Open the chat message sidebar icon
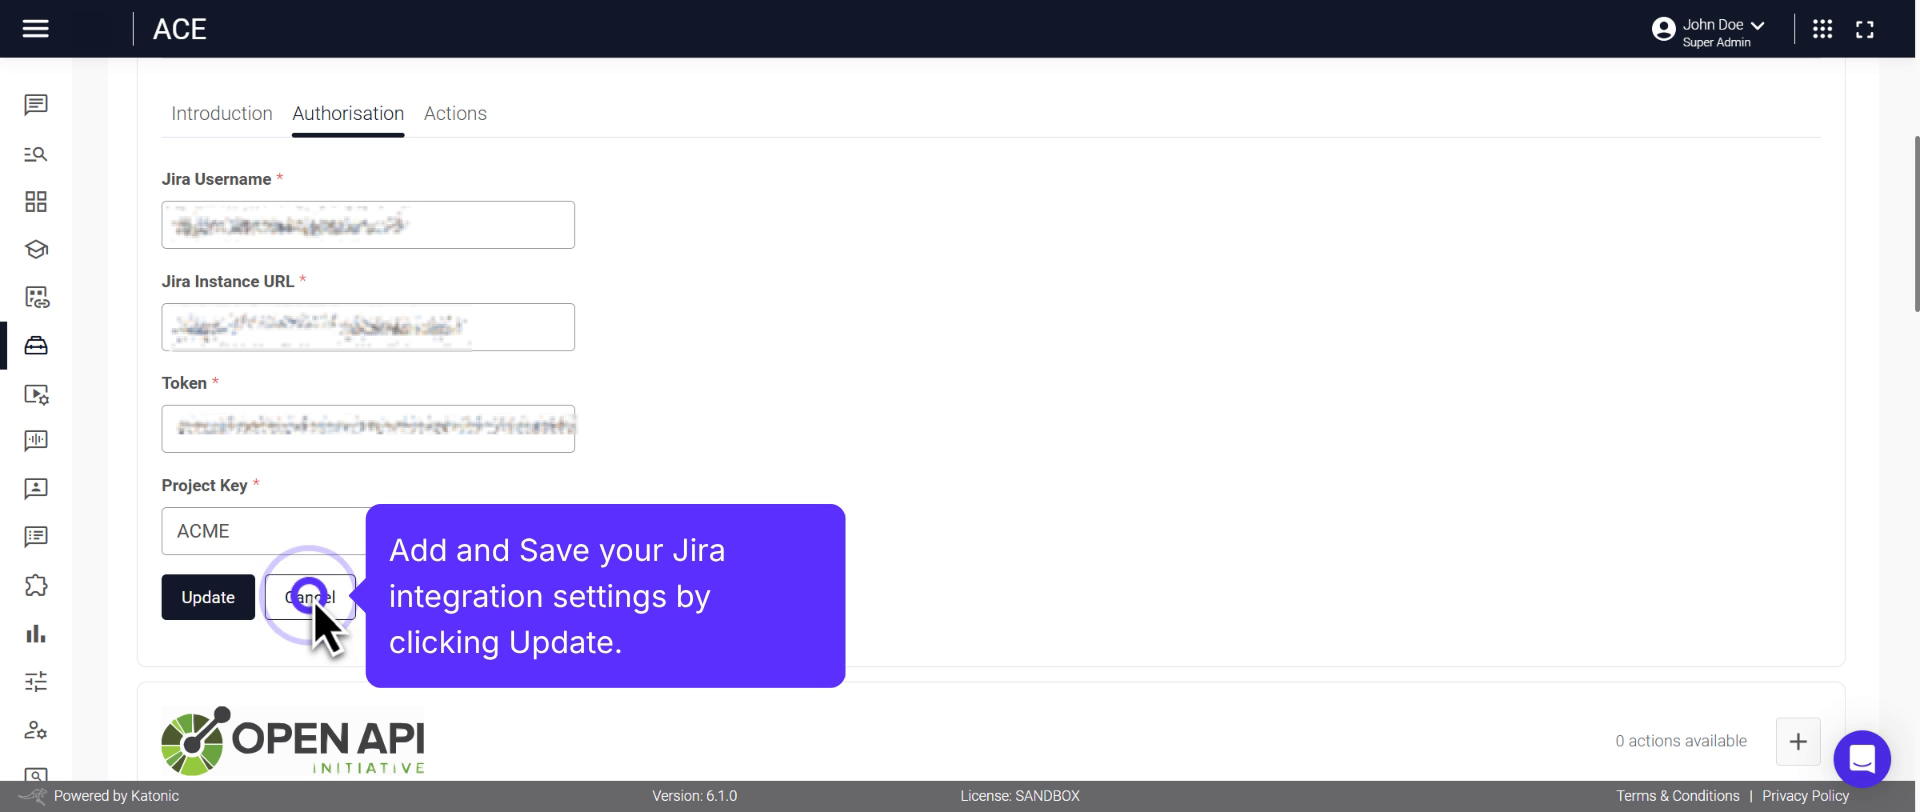This screenshot has height=812, width=1920. (x=36, y=105)
